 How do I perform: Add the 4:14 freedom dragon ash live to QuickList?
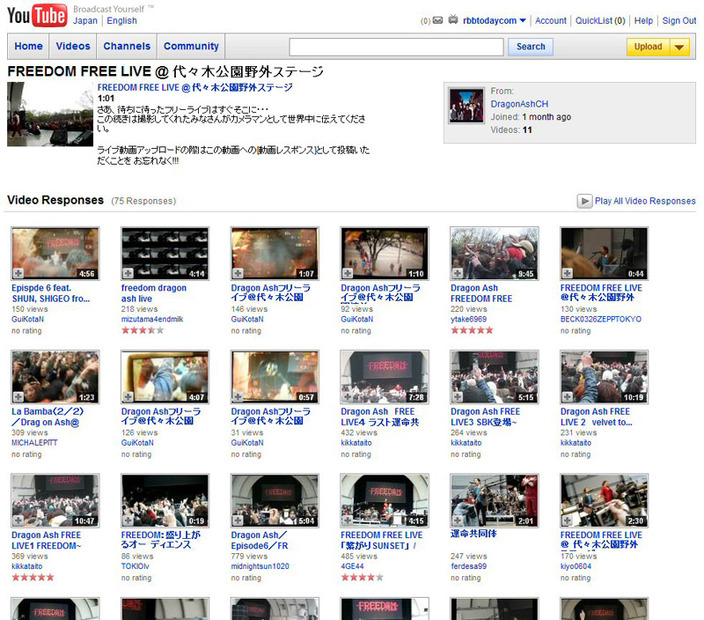[x=128, y=273]
